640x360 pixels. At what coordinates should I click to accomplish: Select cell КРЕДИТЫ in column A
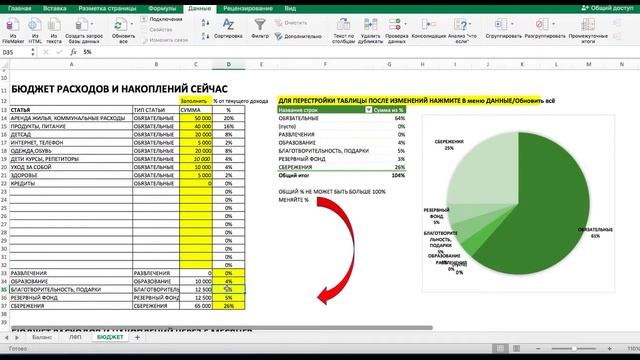71,183
